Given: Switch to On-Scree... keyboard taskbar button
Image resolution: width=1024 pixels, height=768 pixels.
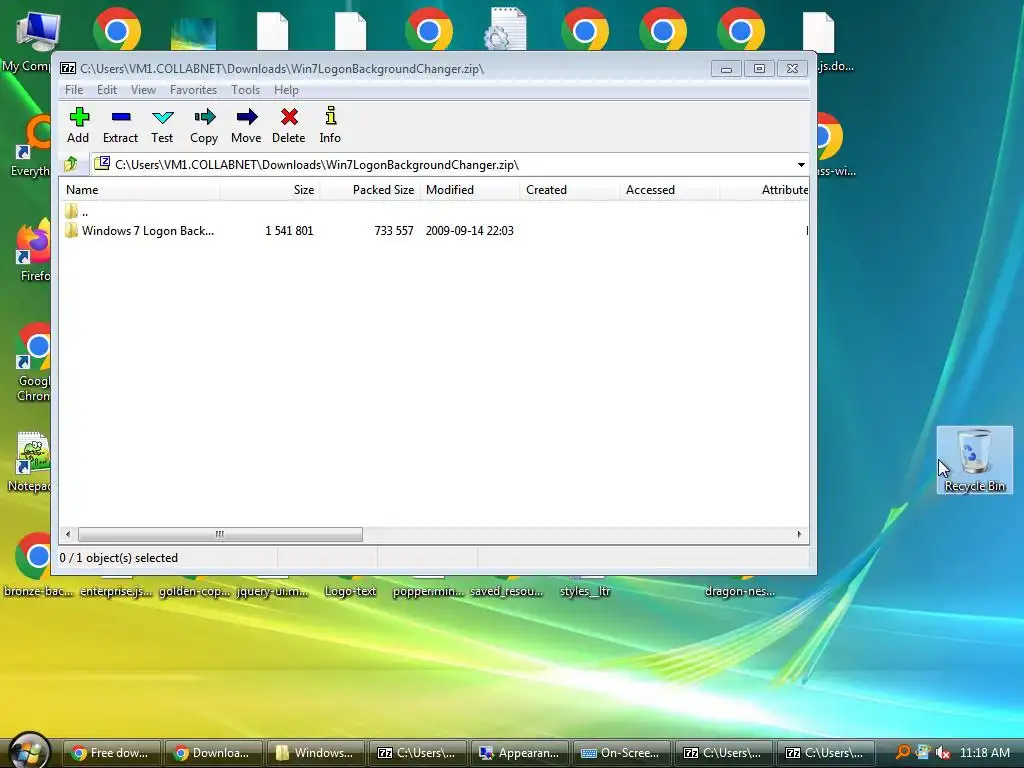Looking at the screenshot, I should click(622, 753).
